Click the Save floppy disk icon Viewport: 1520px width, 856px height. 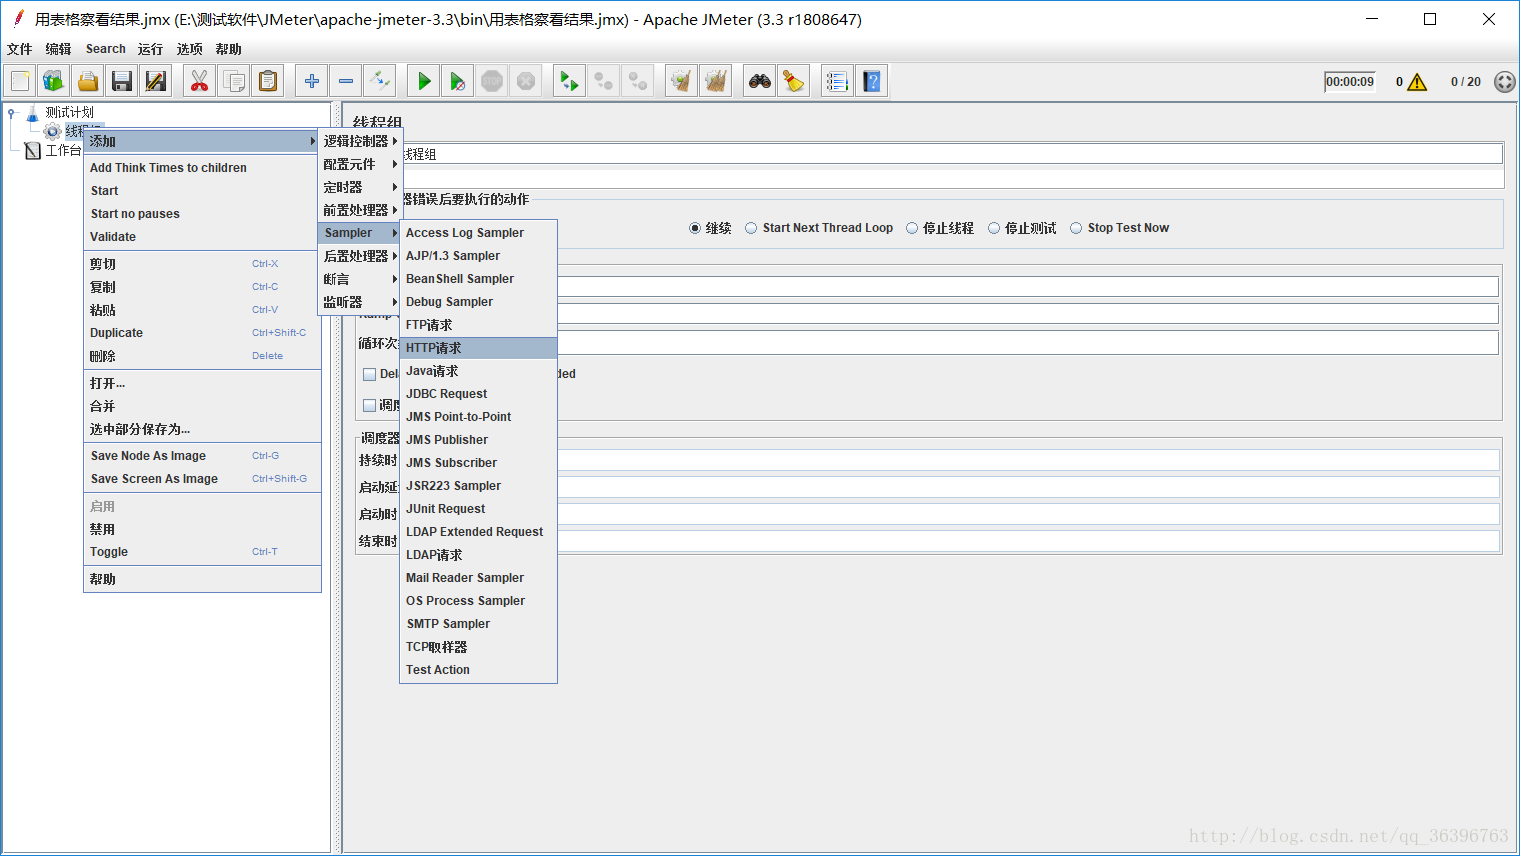pyautogui.click(x=122, y=81)
